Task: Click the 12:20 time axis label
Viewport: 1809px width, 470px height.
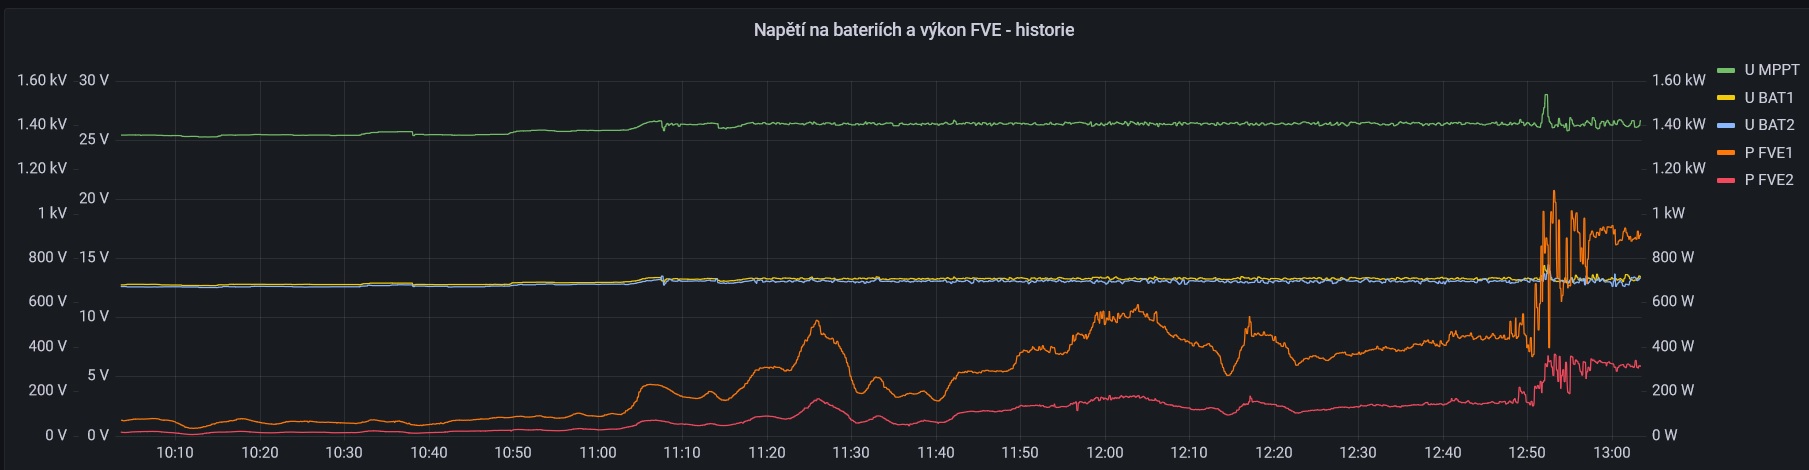Action: tap(1273, 453)
